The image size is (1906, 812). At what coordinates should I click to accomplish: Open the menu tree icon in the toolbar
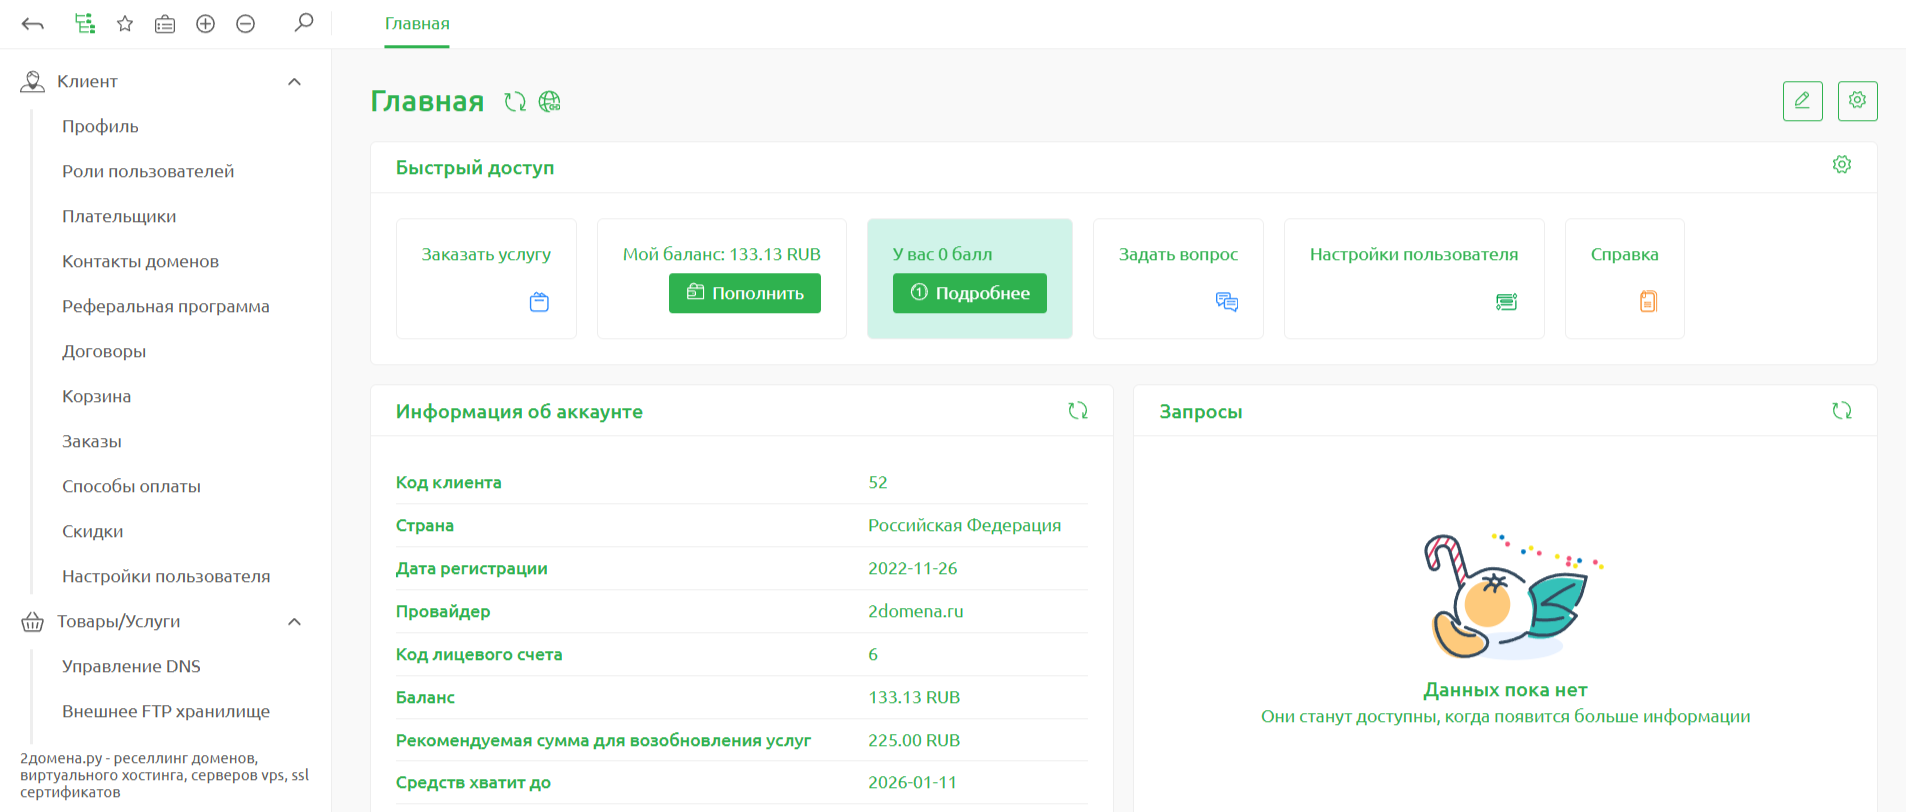tap(85, 24)
